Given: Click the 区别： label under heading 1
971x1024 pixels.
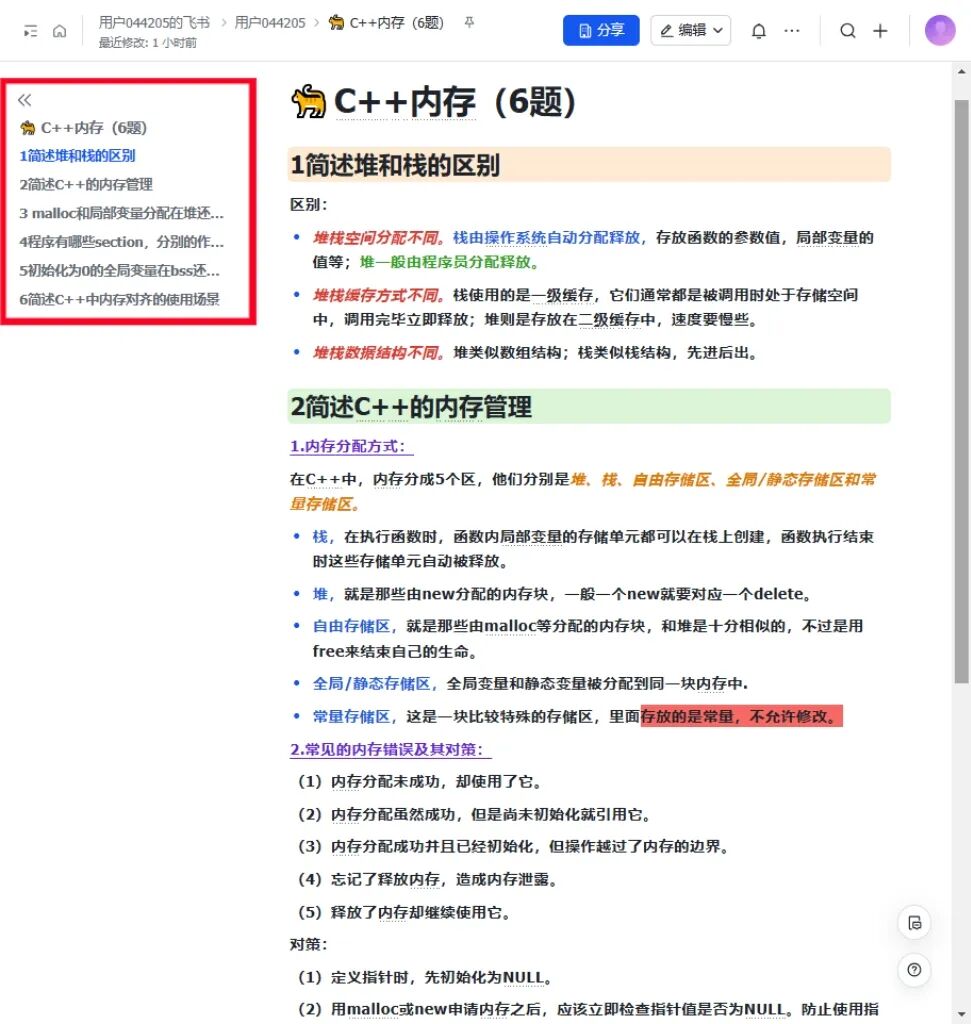Looking at the screenshot, I should point(310,204).
